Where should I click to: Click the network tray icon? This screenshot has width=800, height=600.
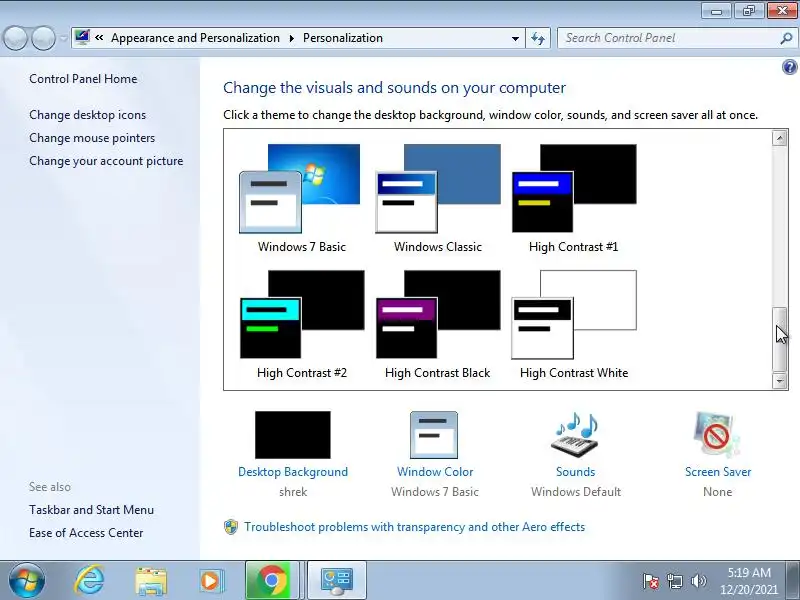point(674,581)
